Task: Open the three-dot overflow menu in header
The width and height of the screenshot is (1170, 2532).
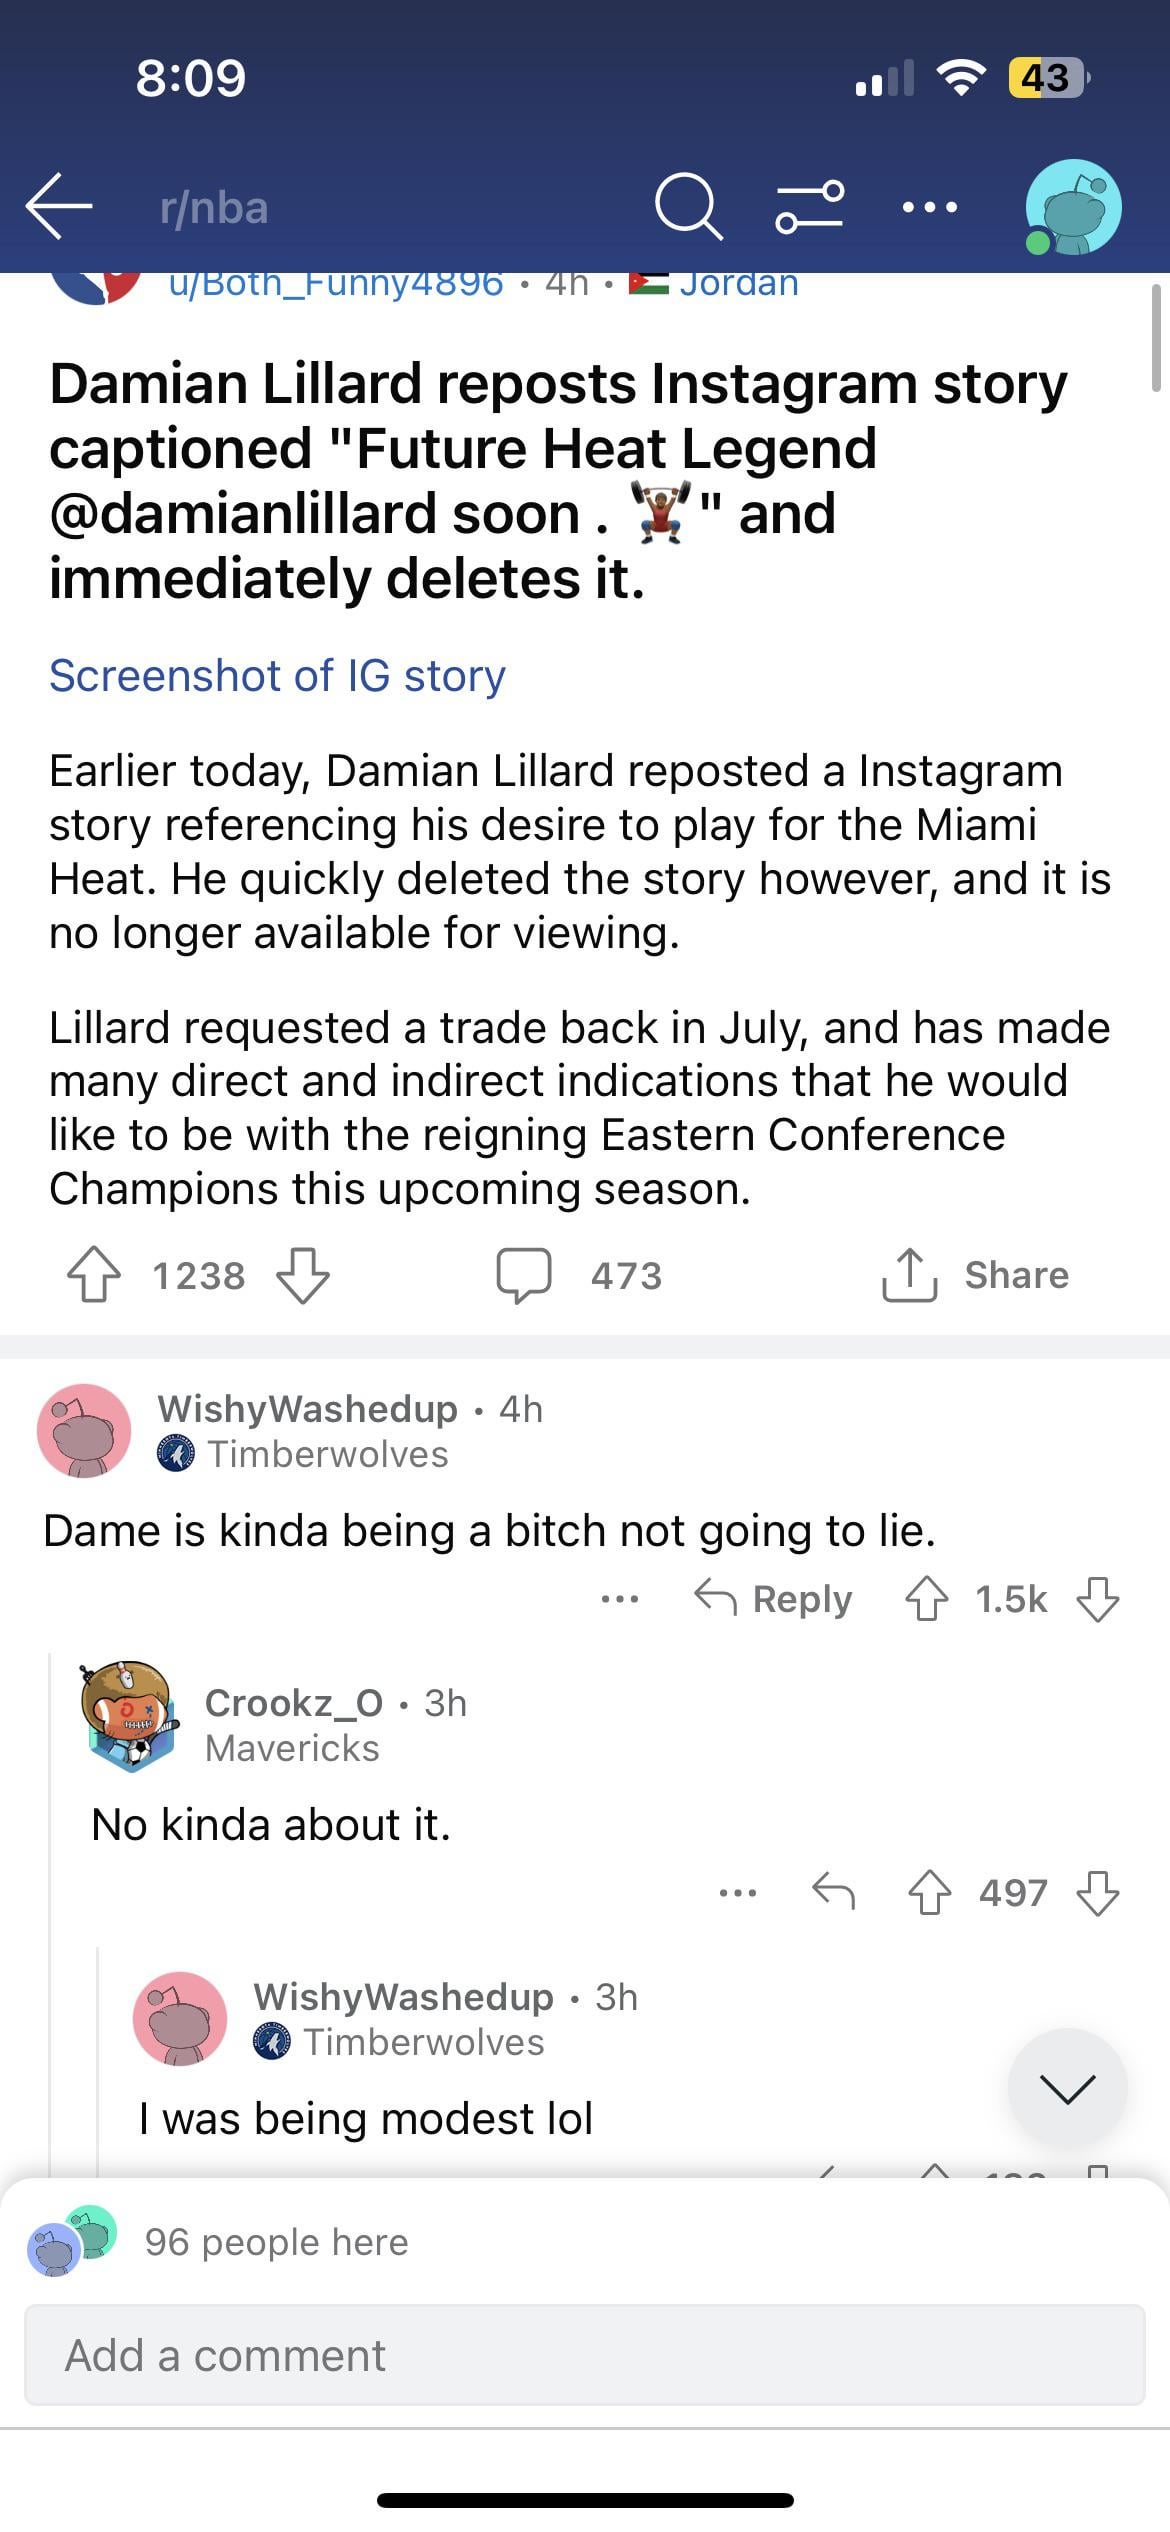Action: coord(929,207)
